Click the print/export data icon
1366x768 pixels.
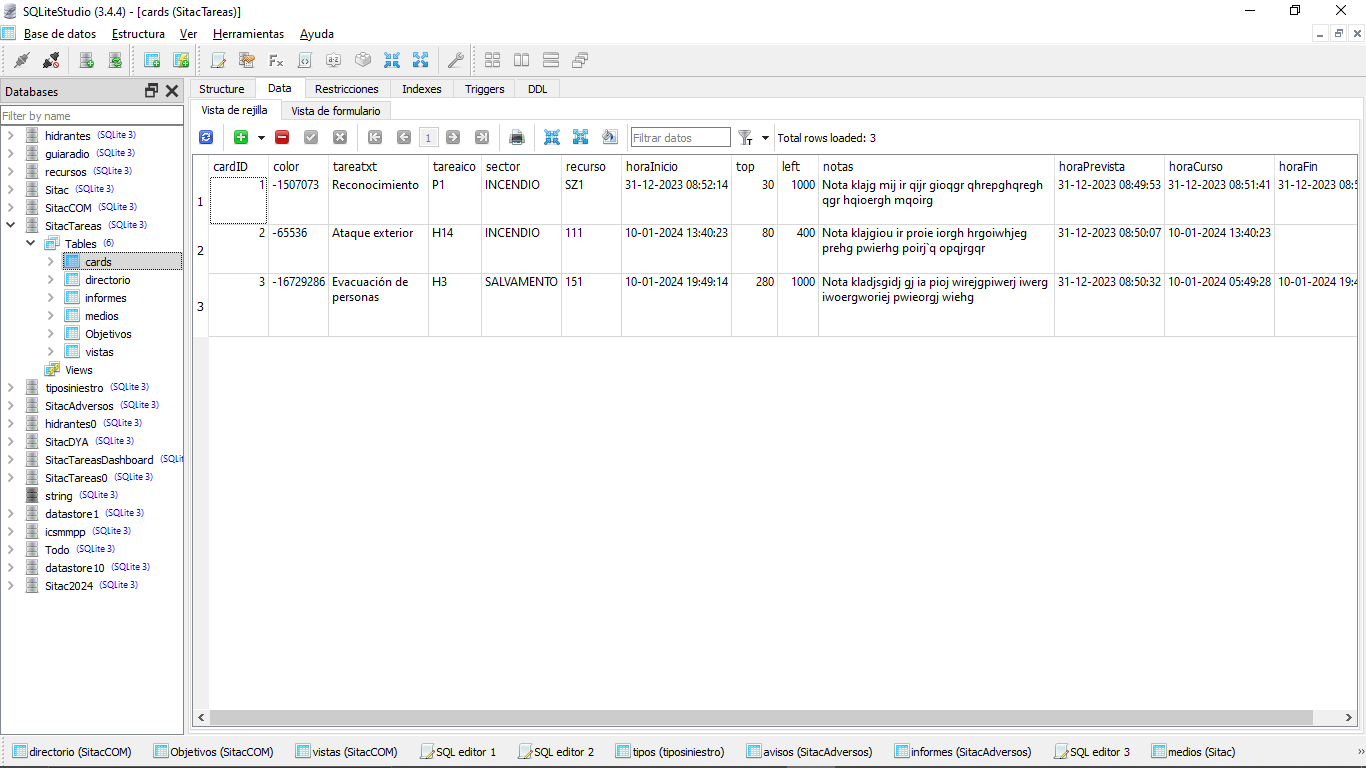pyautogui.click(x=517, y=137)
